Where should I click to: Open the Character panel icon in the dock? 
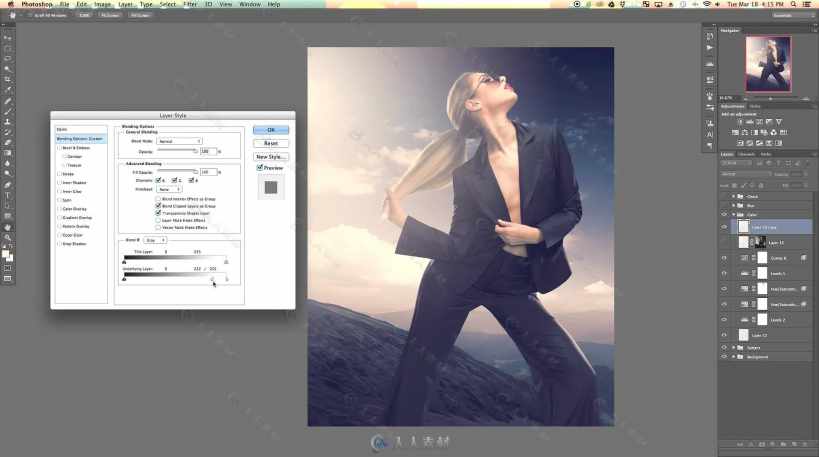click(x=709, y=135)
